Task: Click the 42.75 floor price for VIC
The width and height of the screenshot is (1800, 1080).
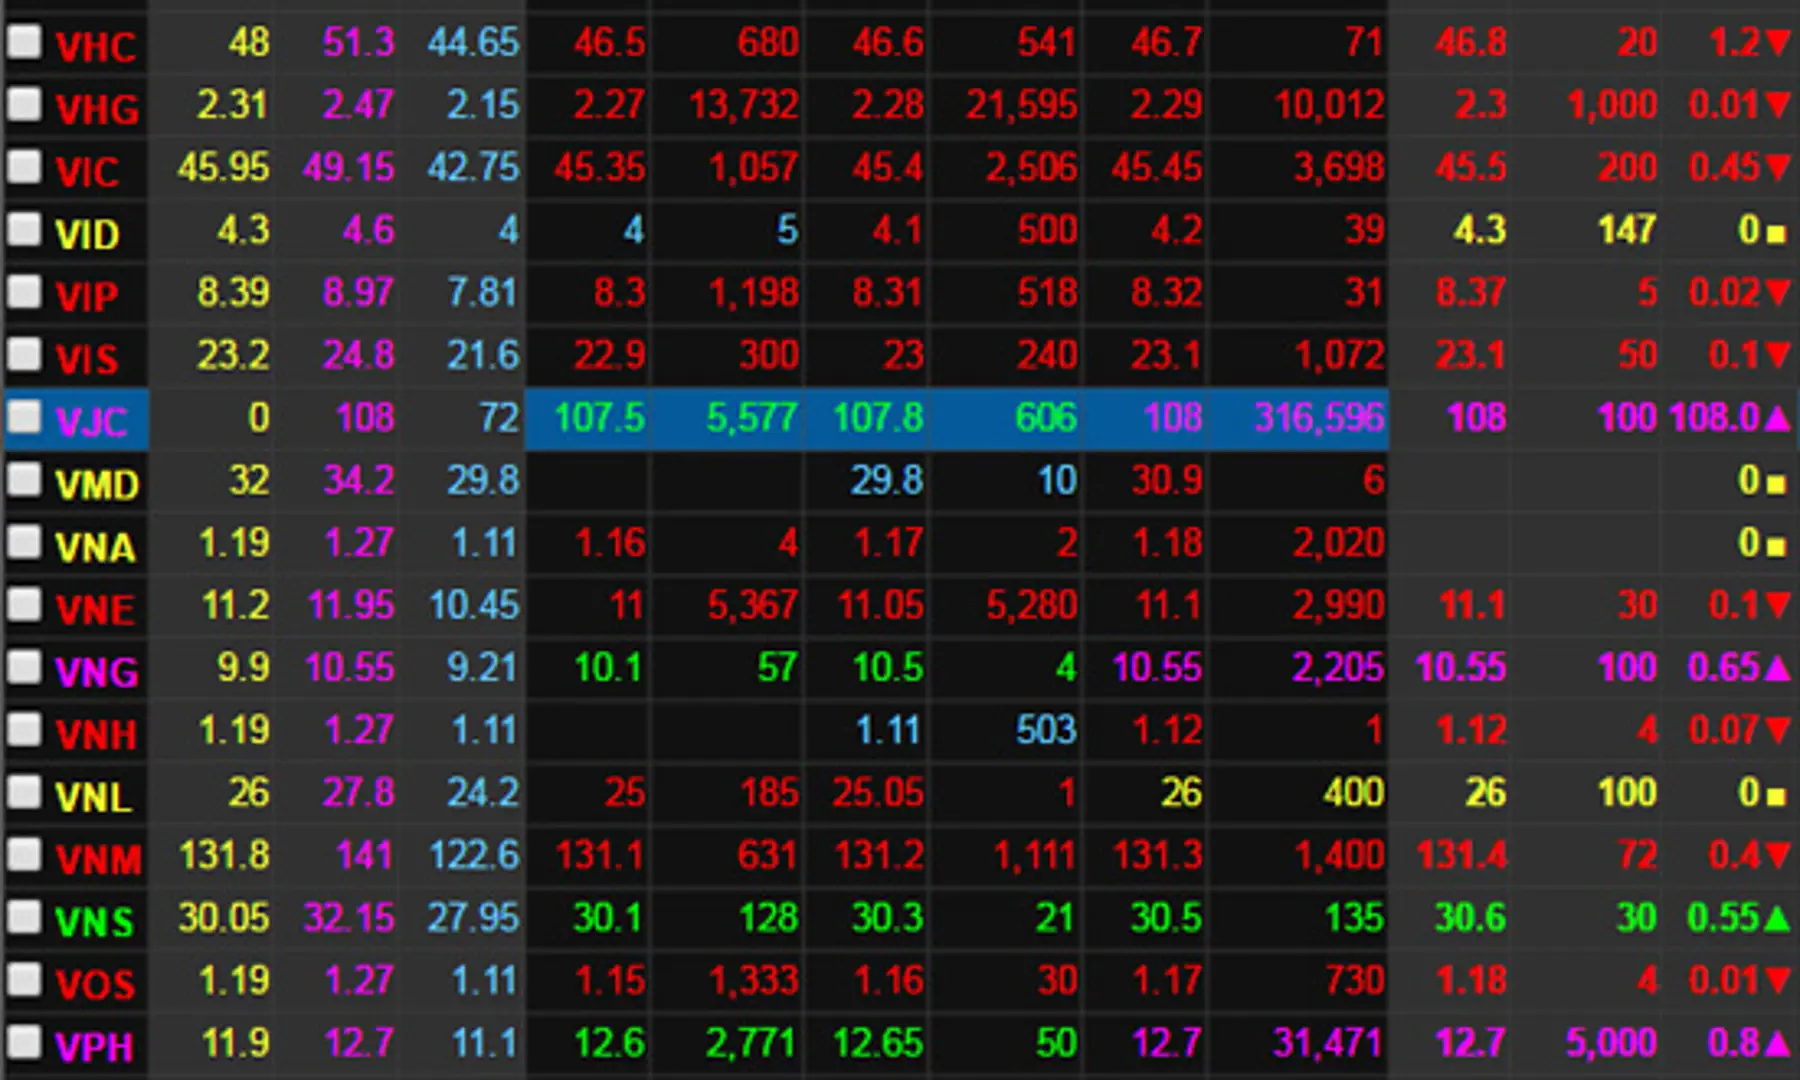Action: point(474,167)
